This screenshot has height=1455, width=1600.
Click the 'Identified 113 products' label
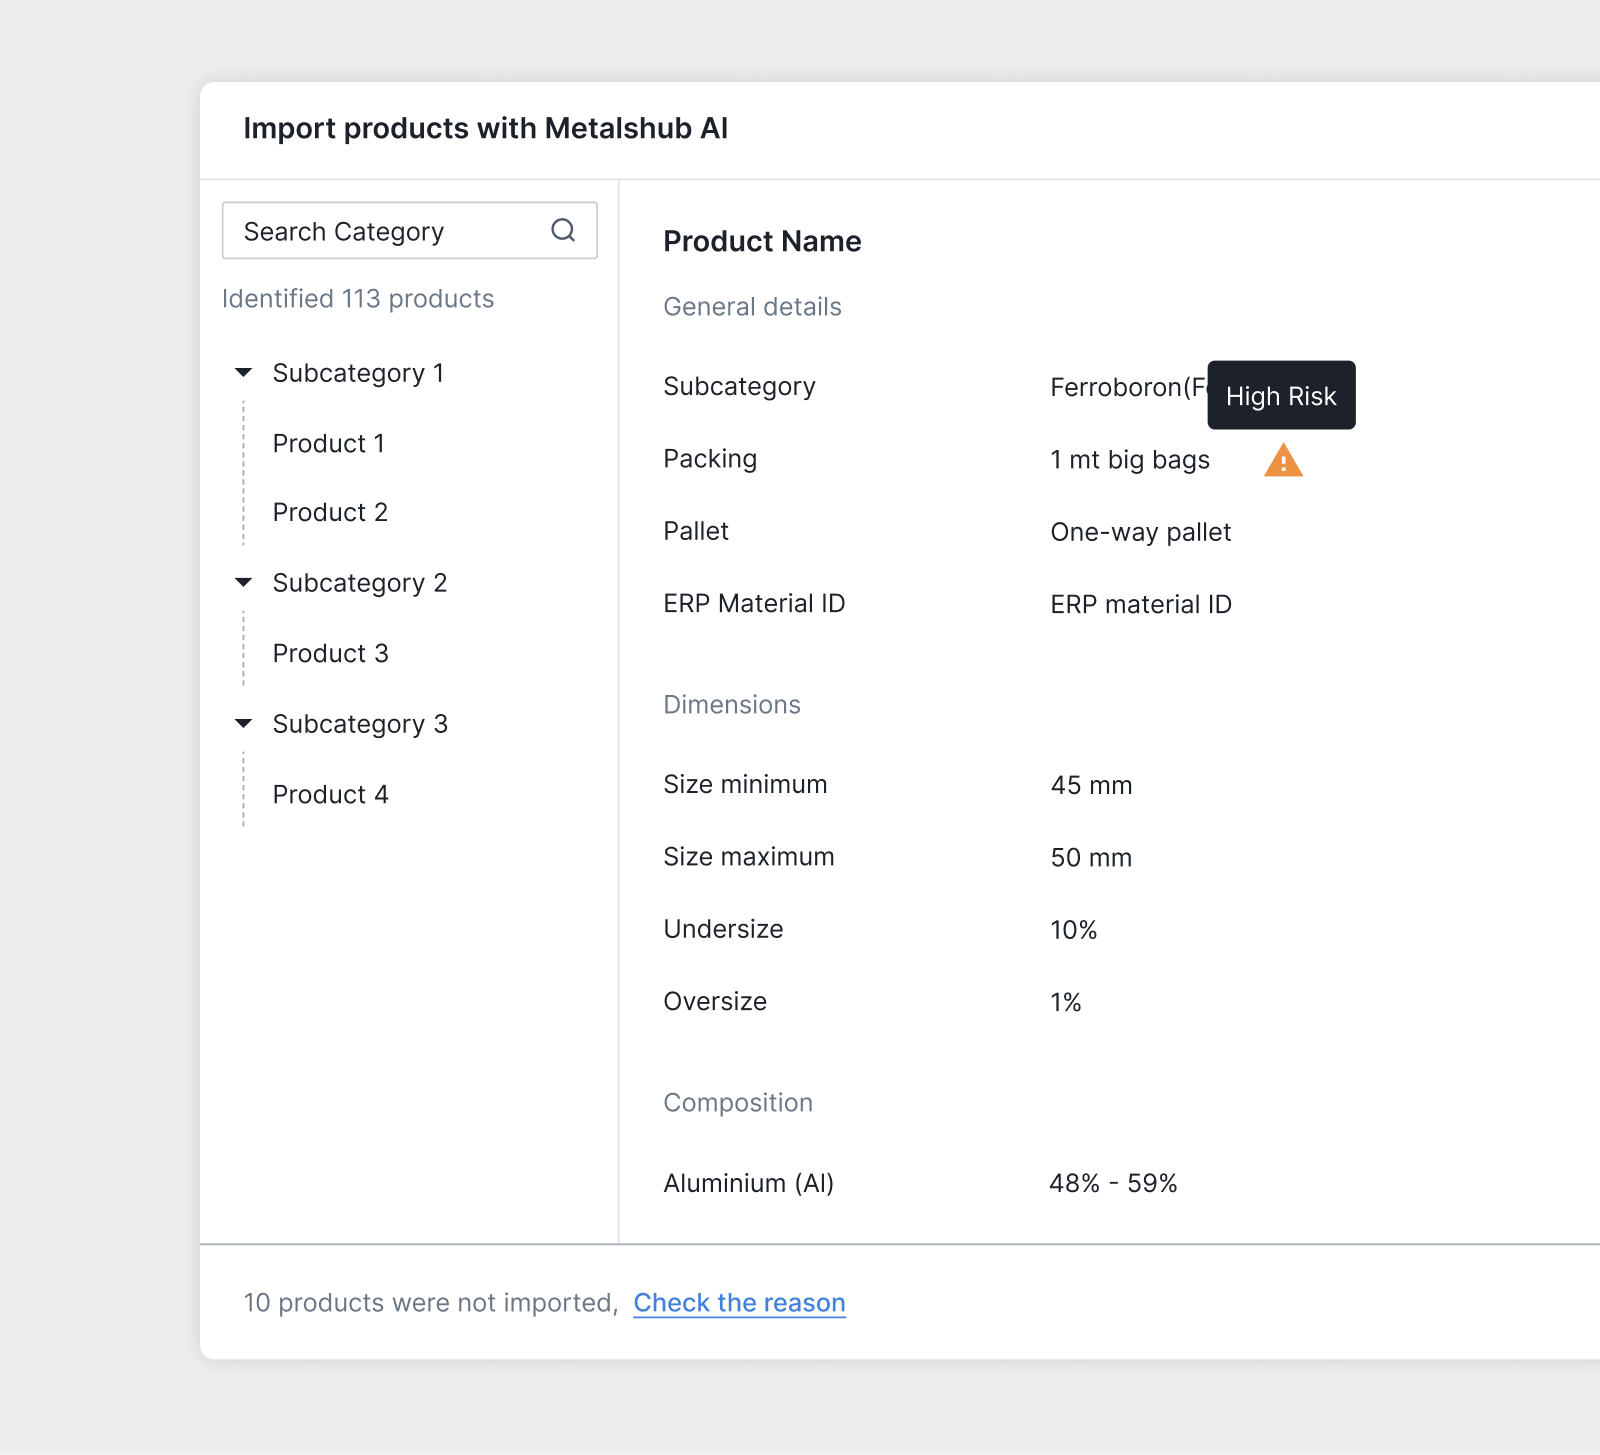[x=358, y=298]
